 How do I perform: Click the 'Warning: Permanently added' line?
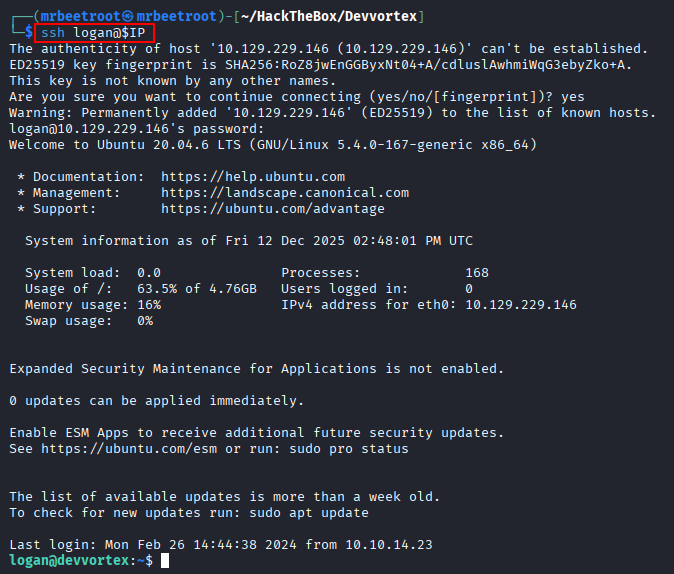(x=332, y=113)
